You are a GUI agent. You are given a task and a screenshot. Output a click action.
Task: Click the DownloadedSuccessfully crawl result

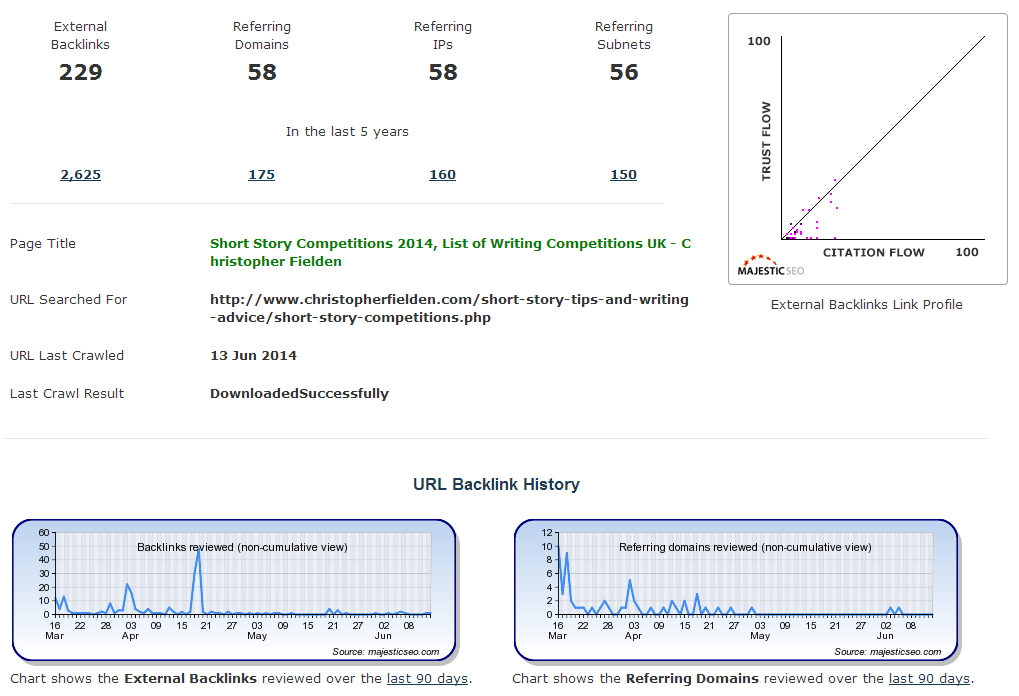tap(299, 394)
